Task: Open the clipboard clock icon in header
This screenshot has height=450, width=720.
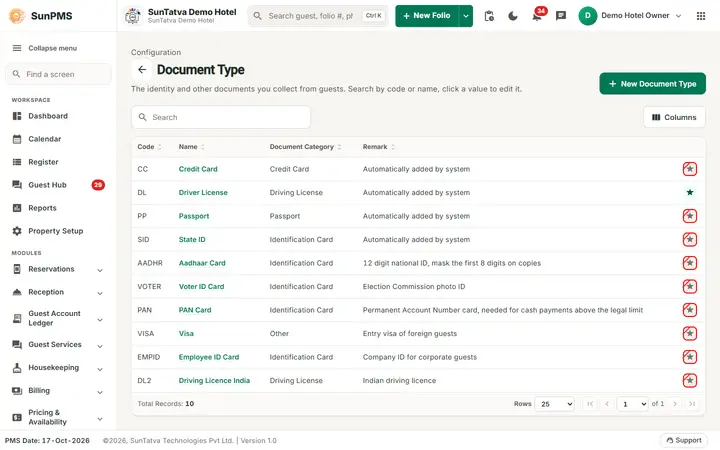Action: click(x=489, y=16)
